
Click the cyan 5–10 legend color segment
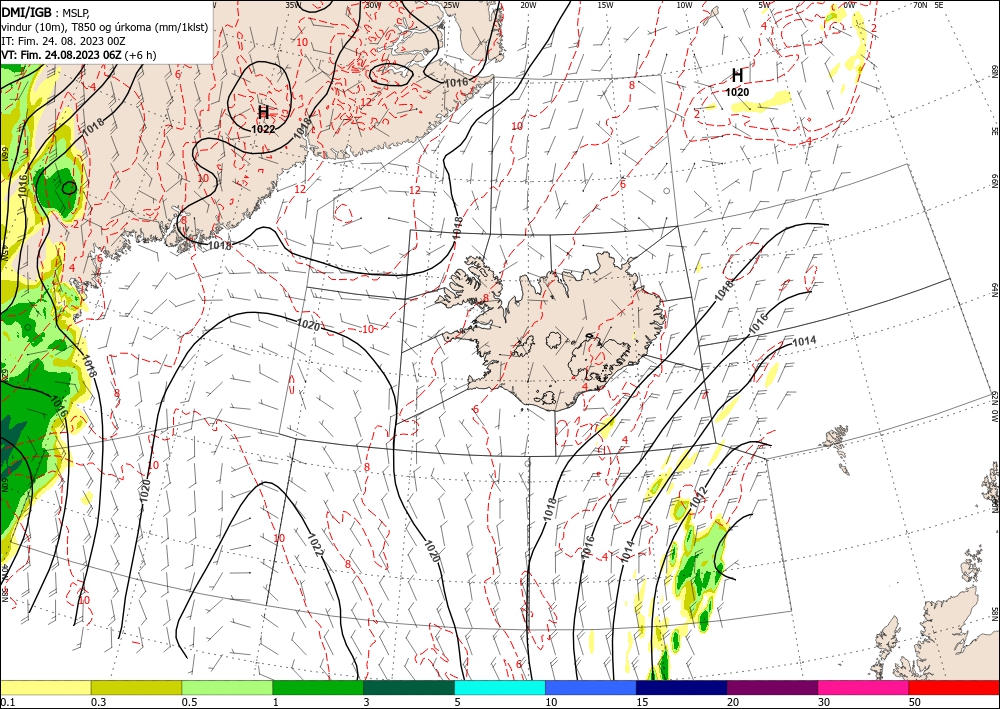coord(500,687)
